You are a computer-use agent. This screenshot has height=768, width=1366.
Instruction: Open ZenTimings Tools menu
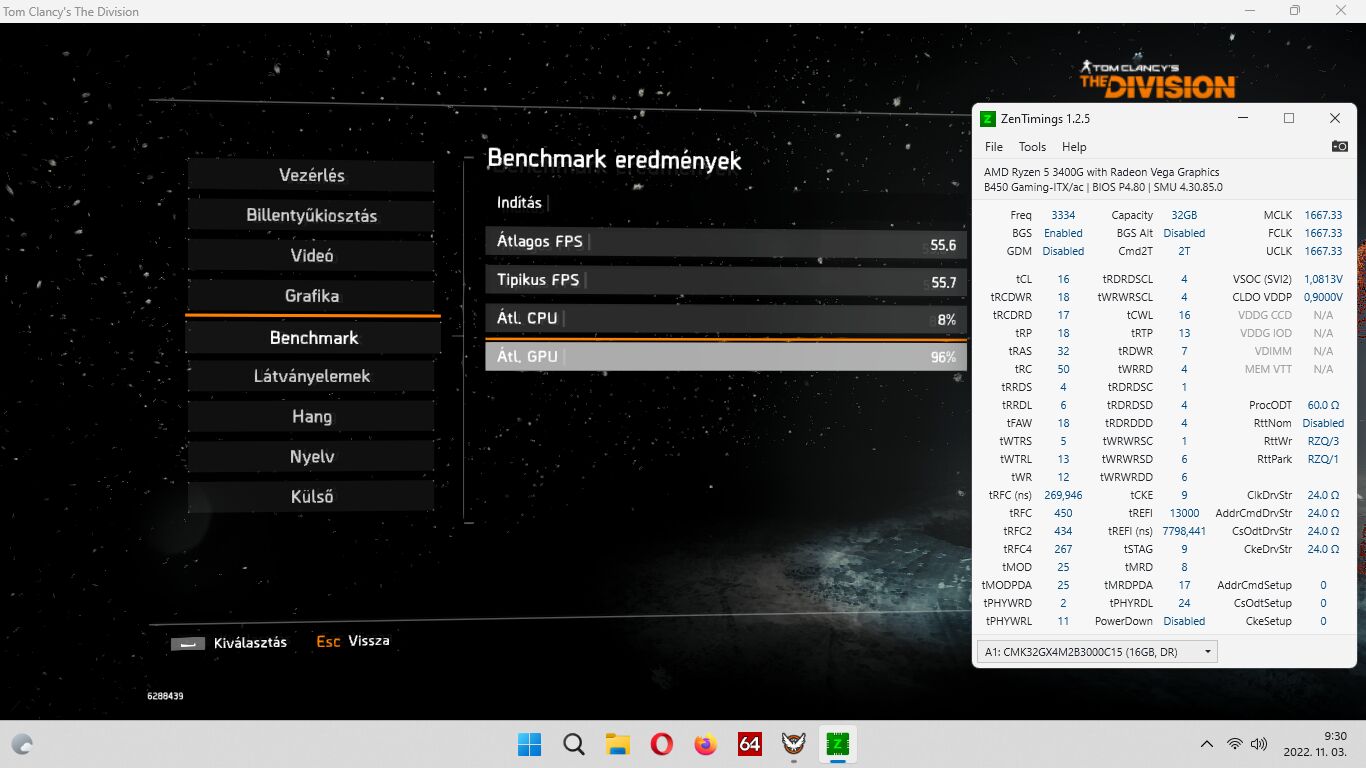pyautogui.click(x=1032, y=146)
